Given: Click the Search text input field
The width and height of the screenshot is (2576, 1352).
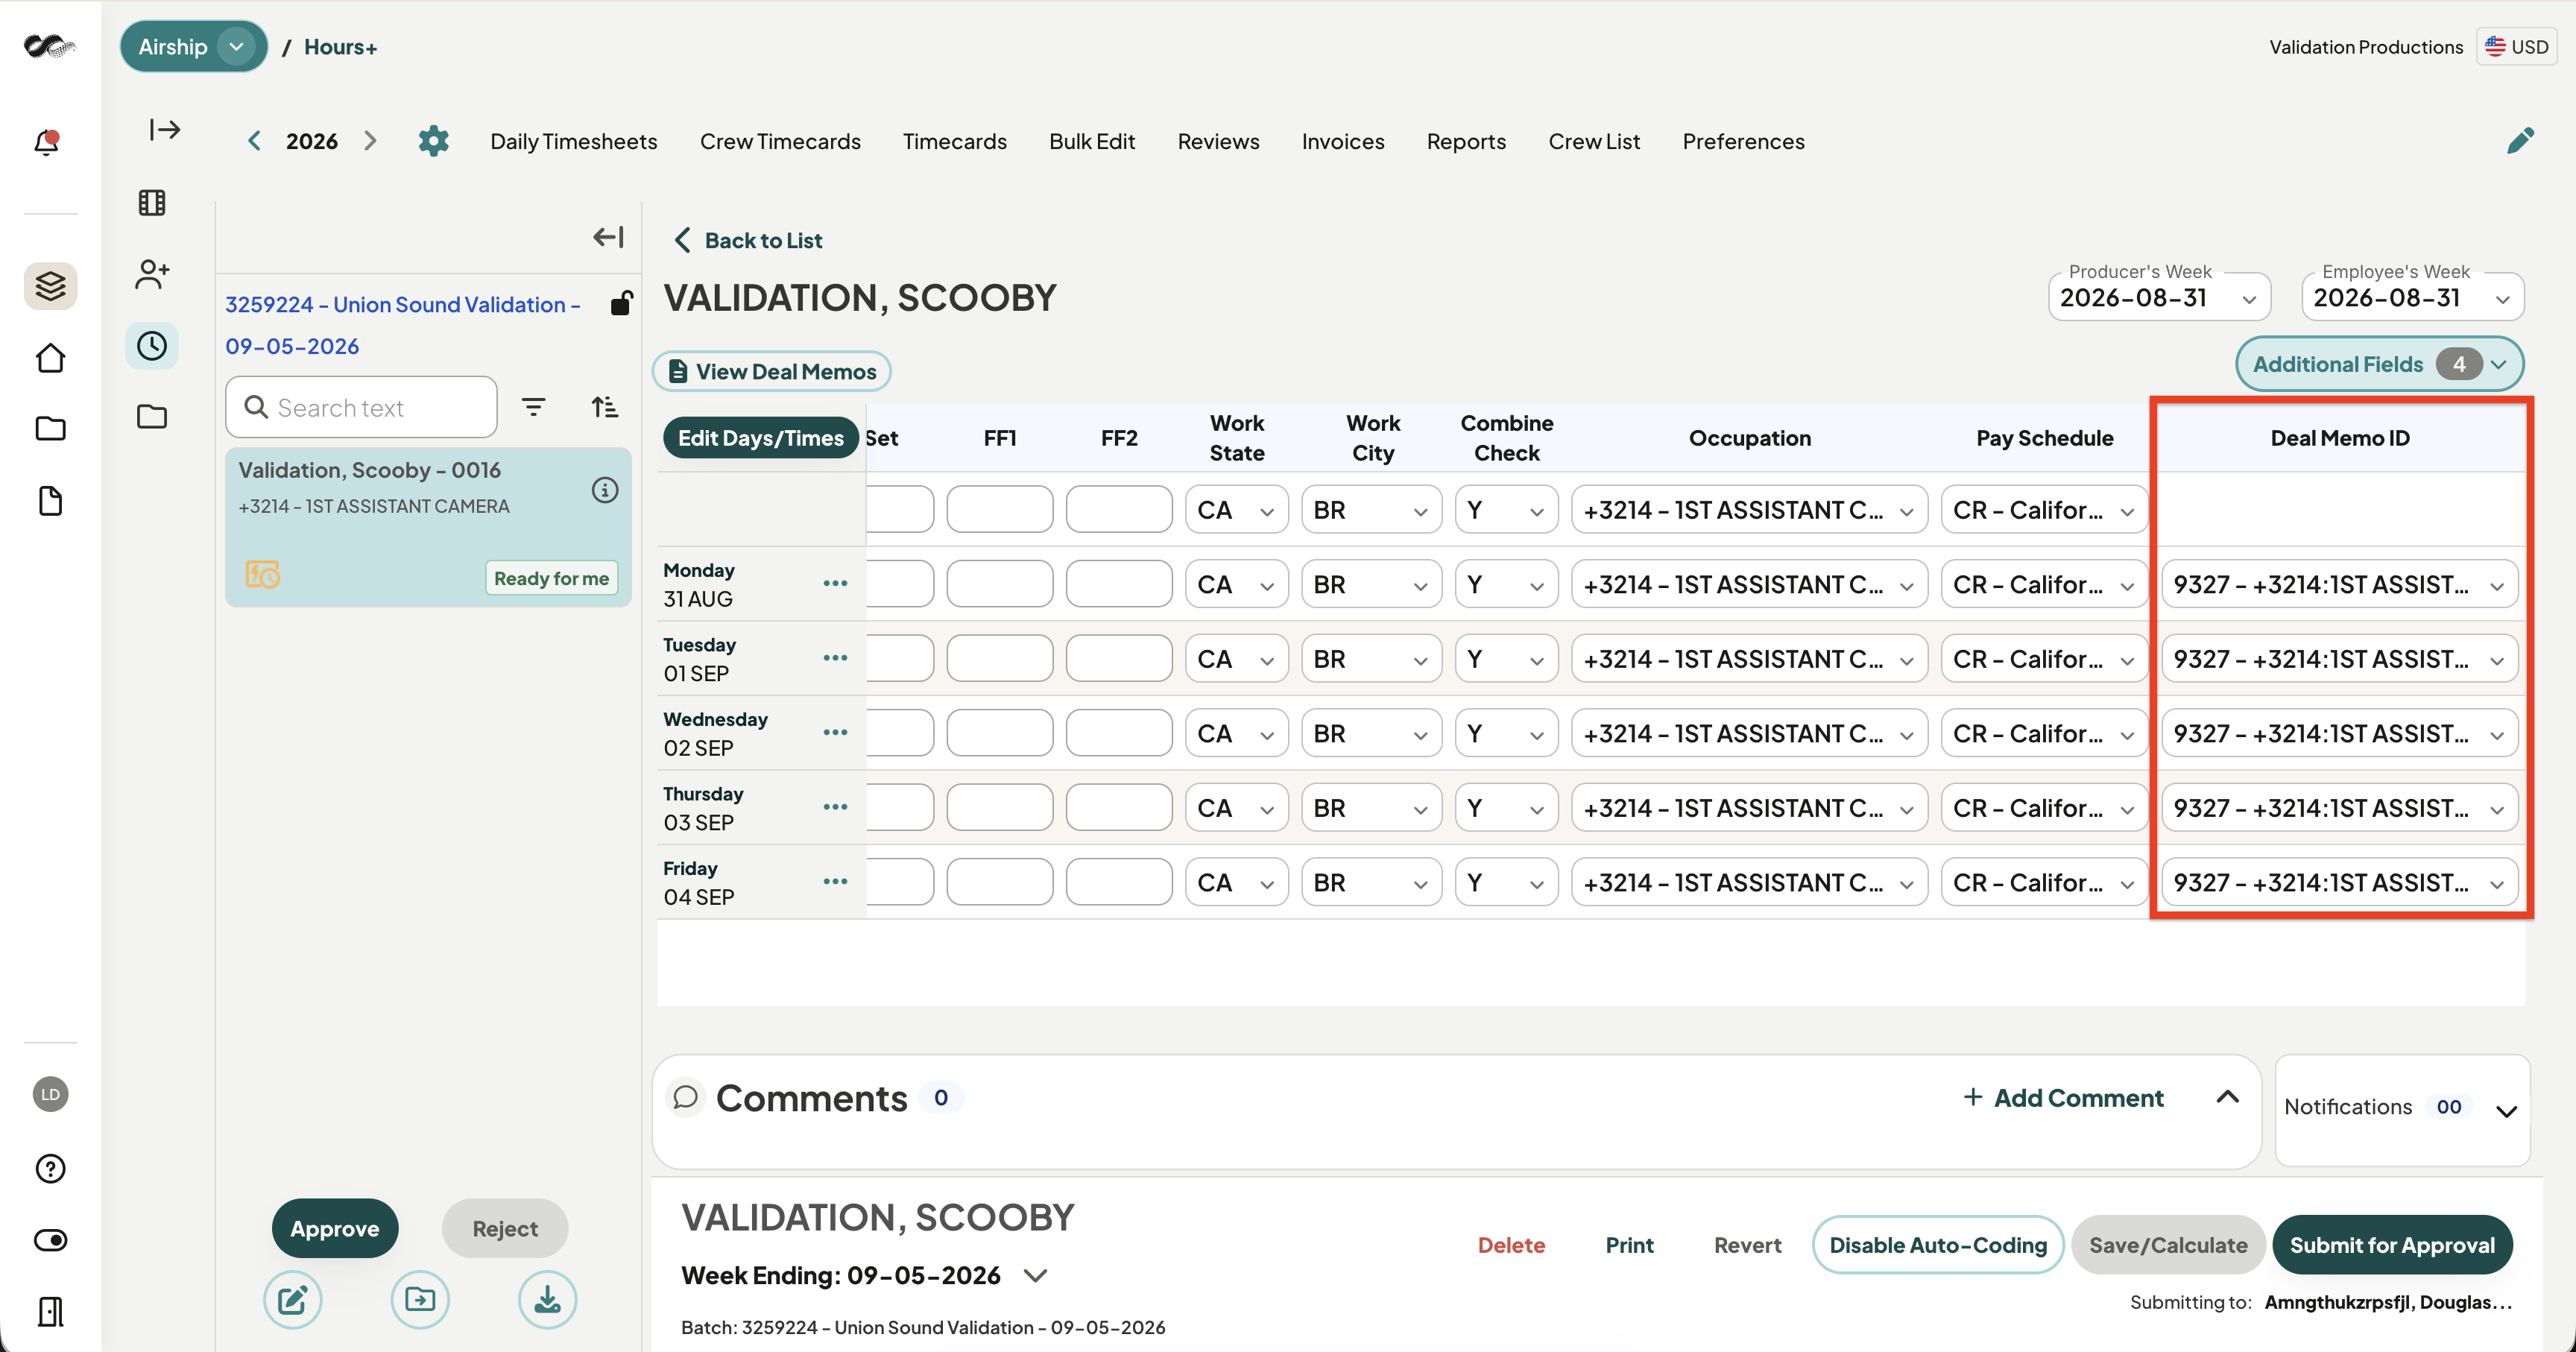Looking at the screenshot, I should [362, 407].
